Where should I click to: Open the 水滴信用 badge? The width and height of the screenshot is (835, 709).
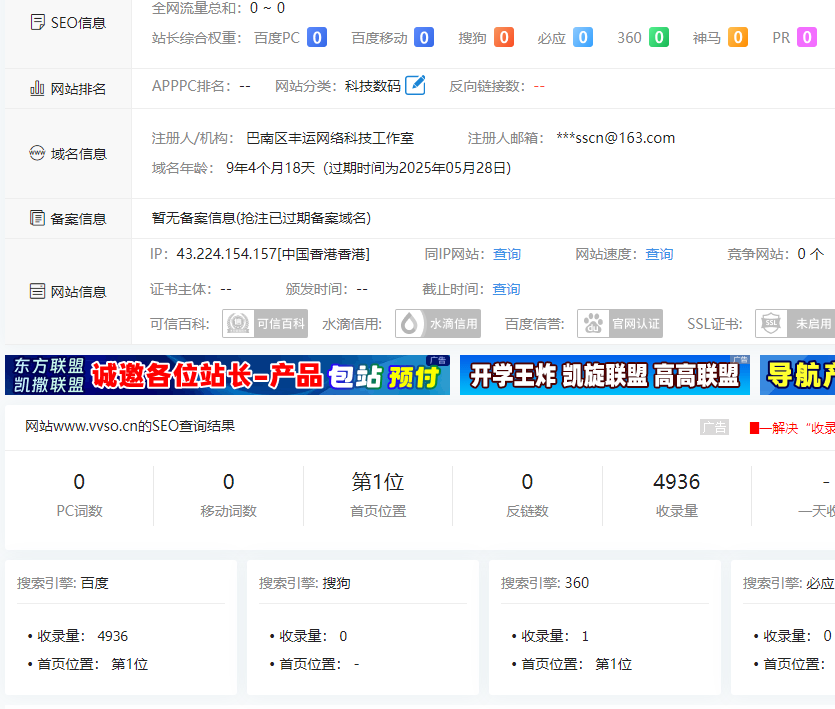438,323
